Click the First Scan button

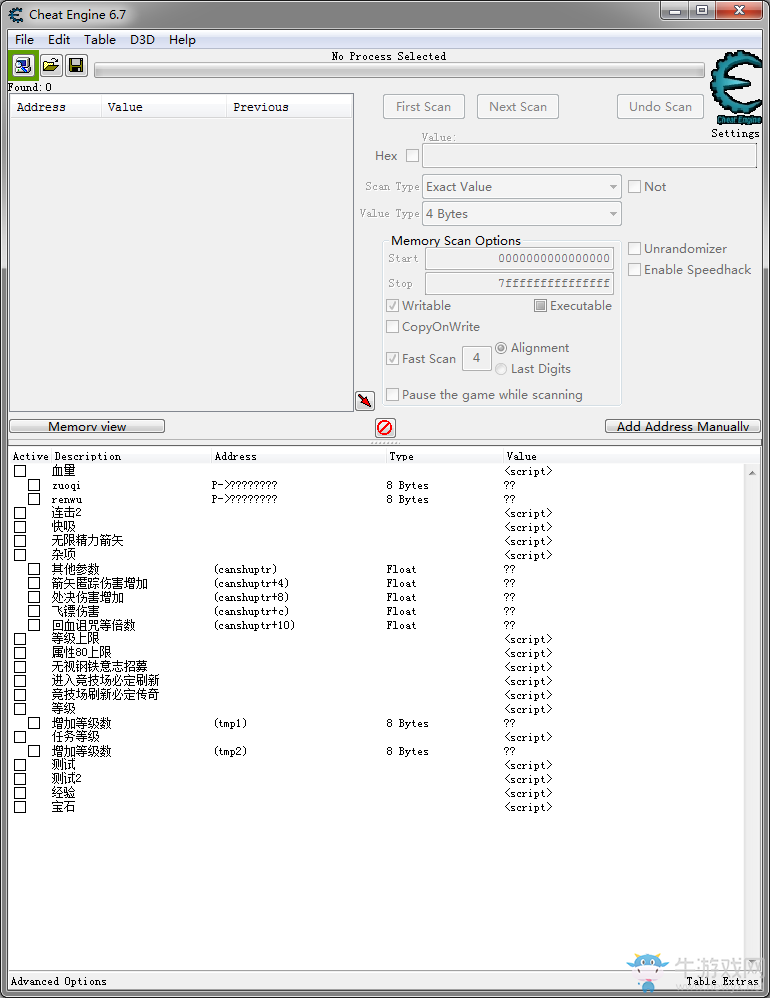pyautogui.click(x=424, y=106)
